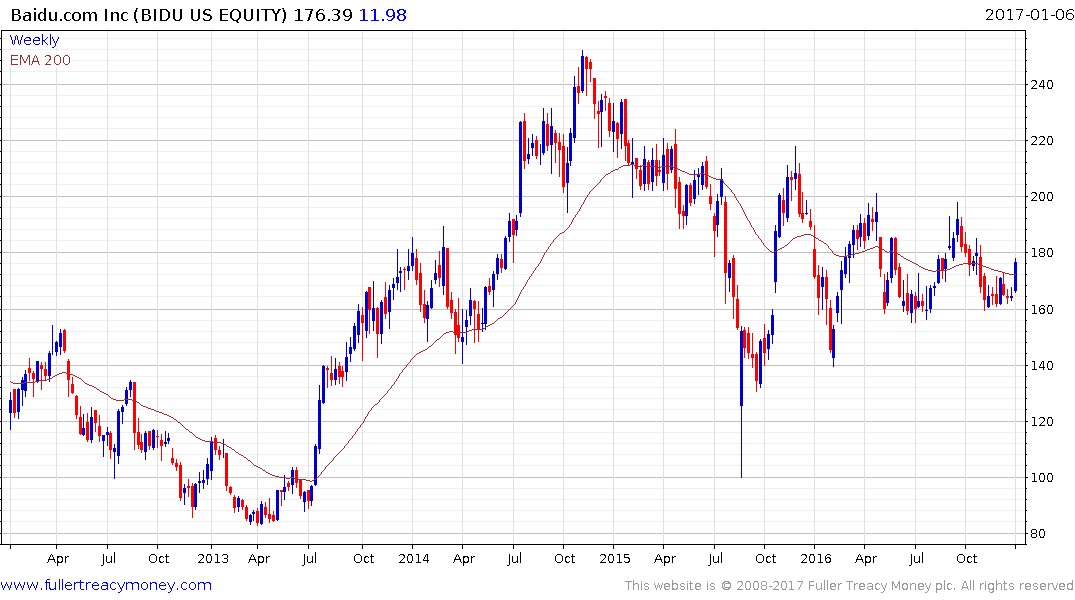The height and width of the screenshot is (600, 1075).
Task: Click the long-wick candle reaching 100 in 2015
Action: pos(741,403)
